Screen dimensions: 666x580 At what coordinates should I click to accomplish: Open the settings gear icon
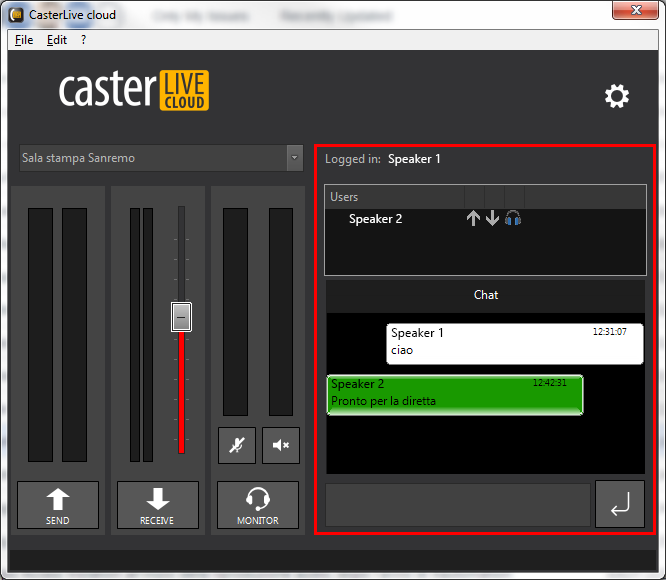(617, 96)
